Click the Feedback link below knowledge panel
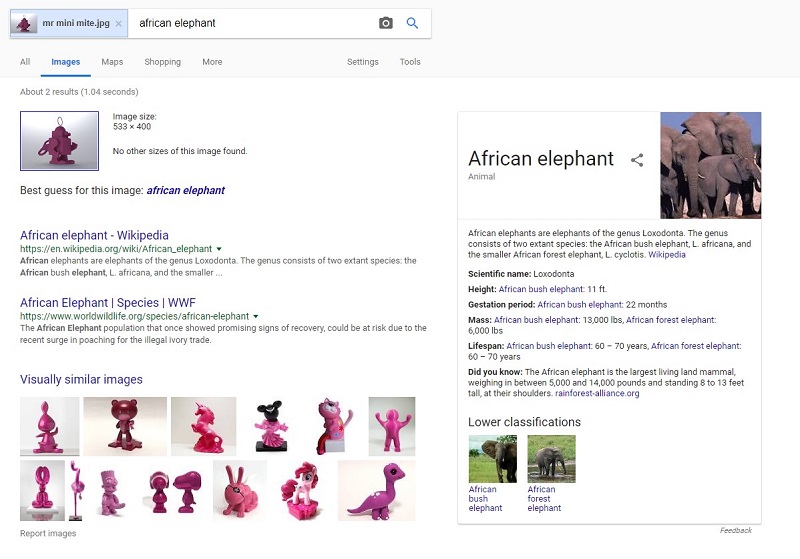 coord(735,530)
